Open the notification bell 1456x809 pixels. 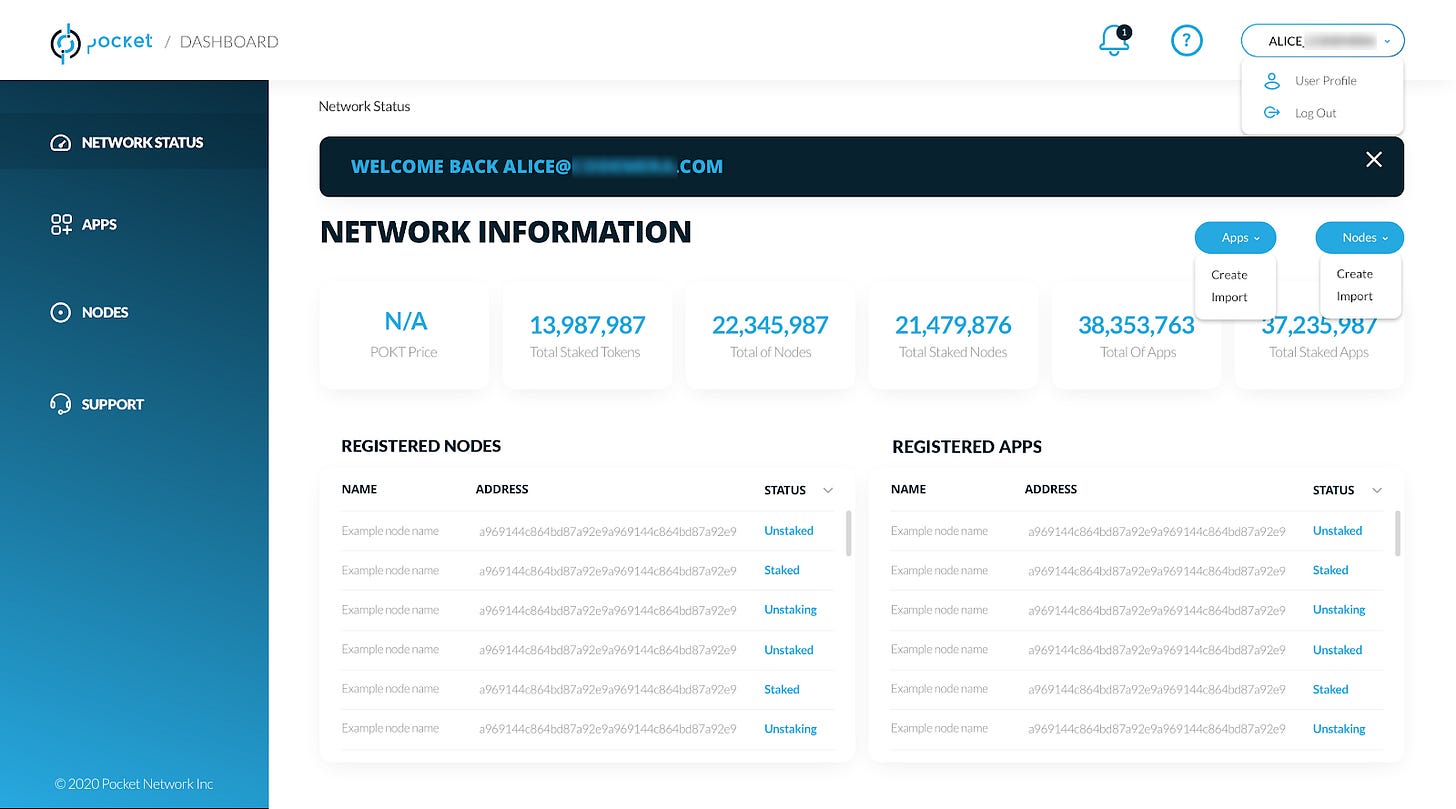point(1113,41)
